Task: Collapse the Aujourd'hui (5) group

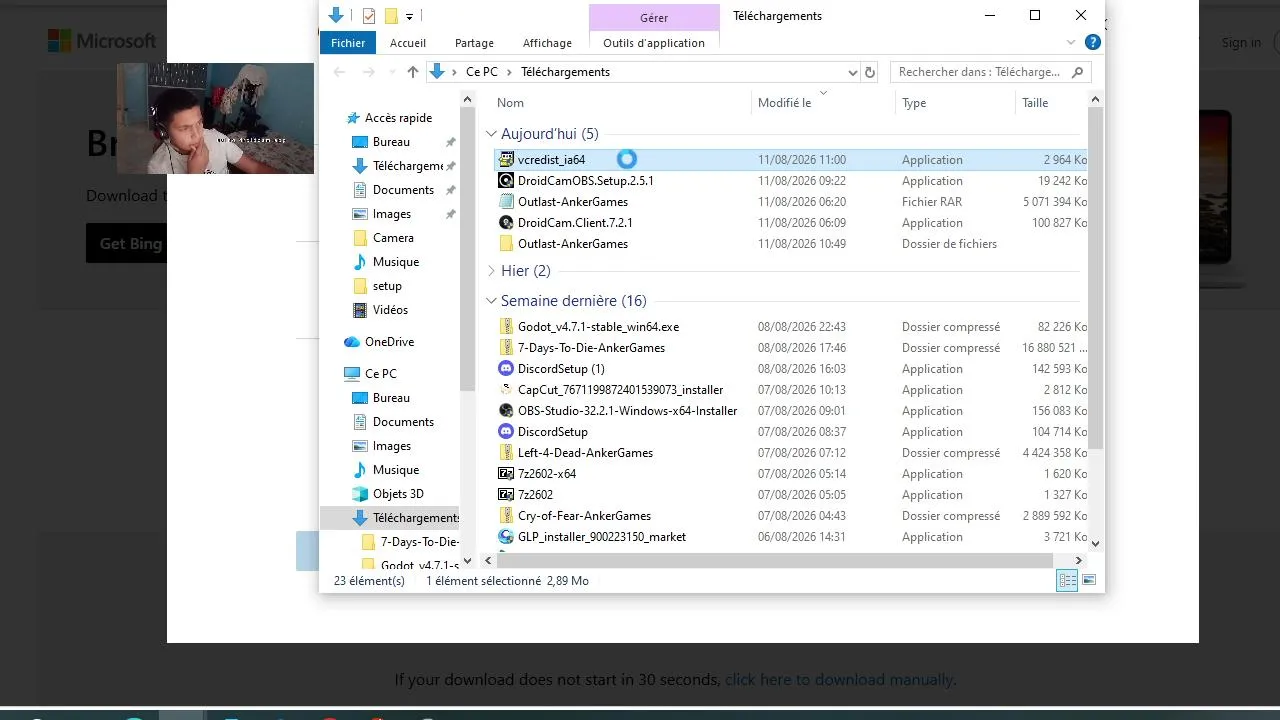Action: tap(491, 134)
